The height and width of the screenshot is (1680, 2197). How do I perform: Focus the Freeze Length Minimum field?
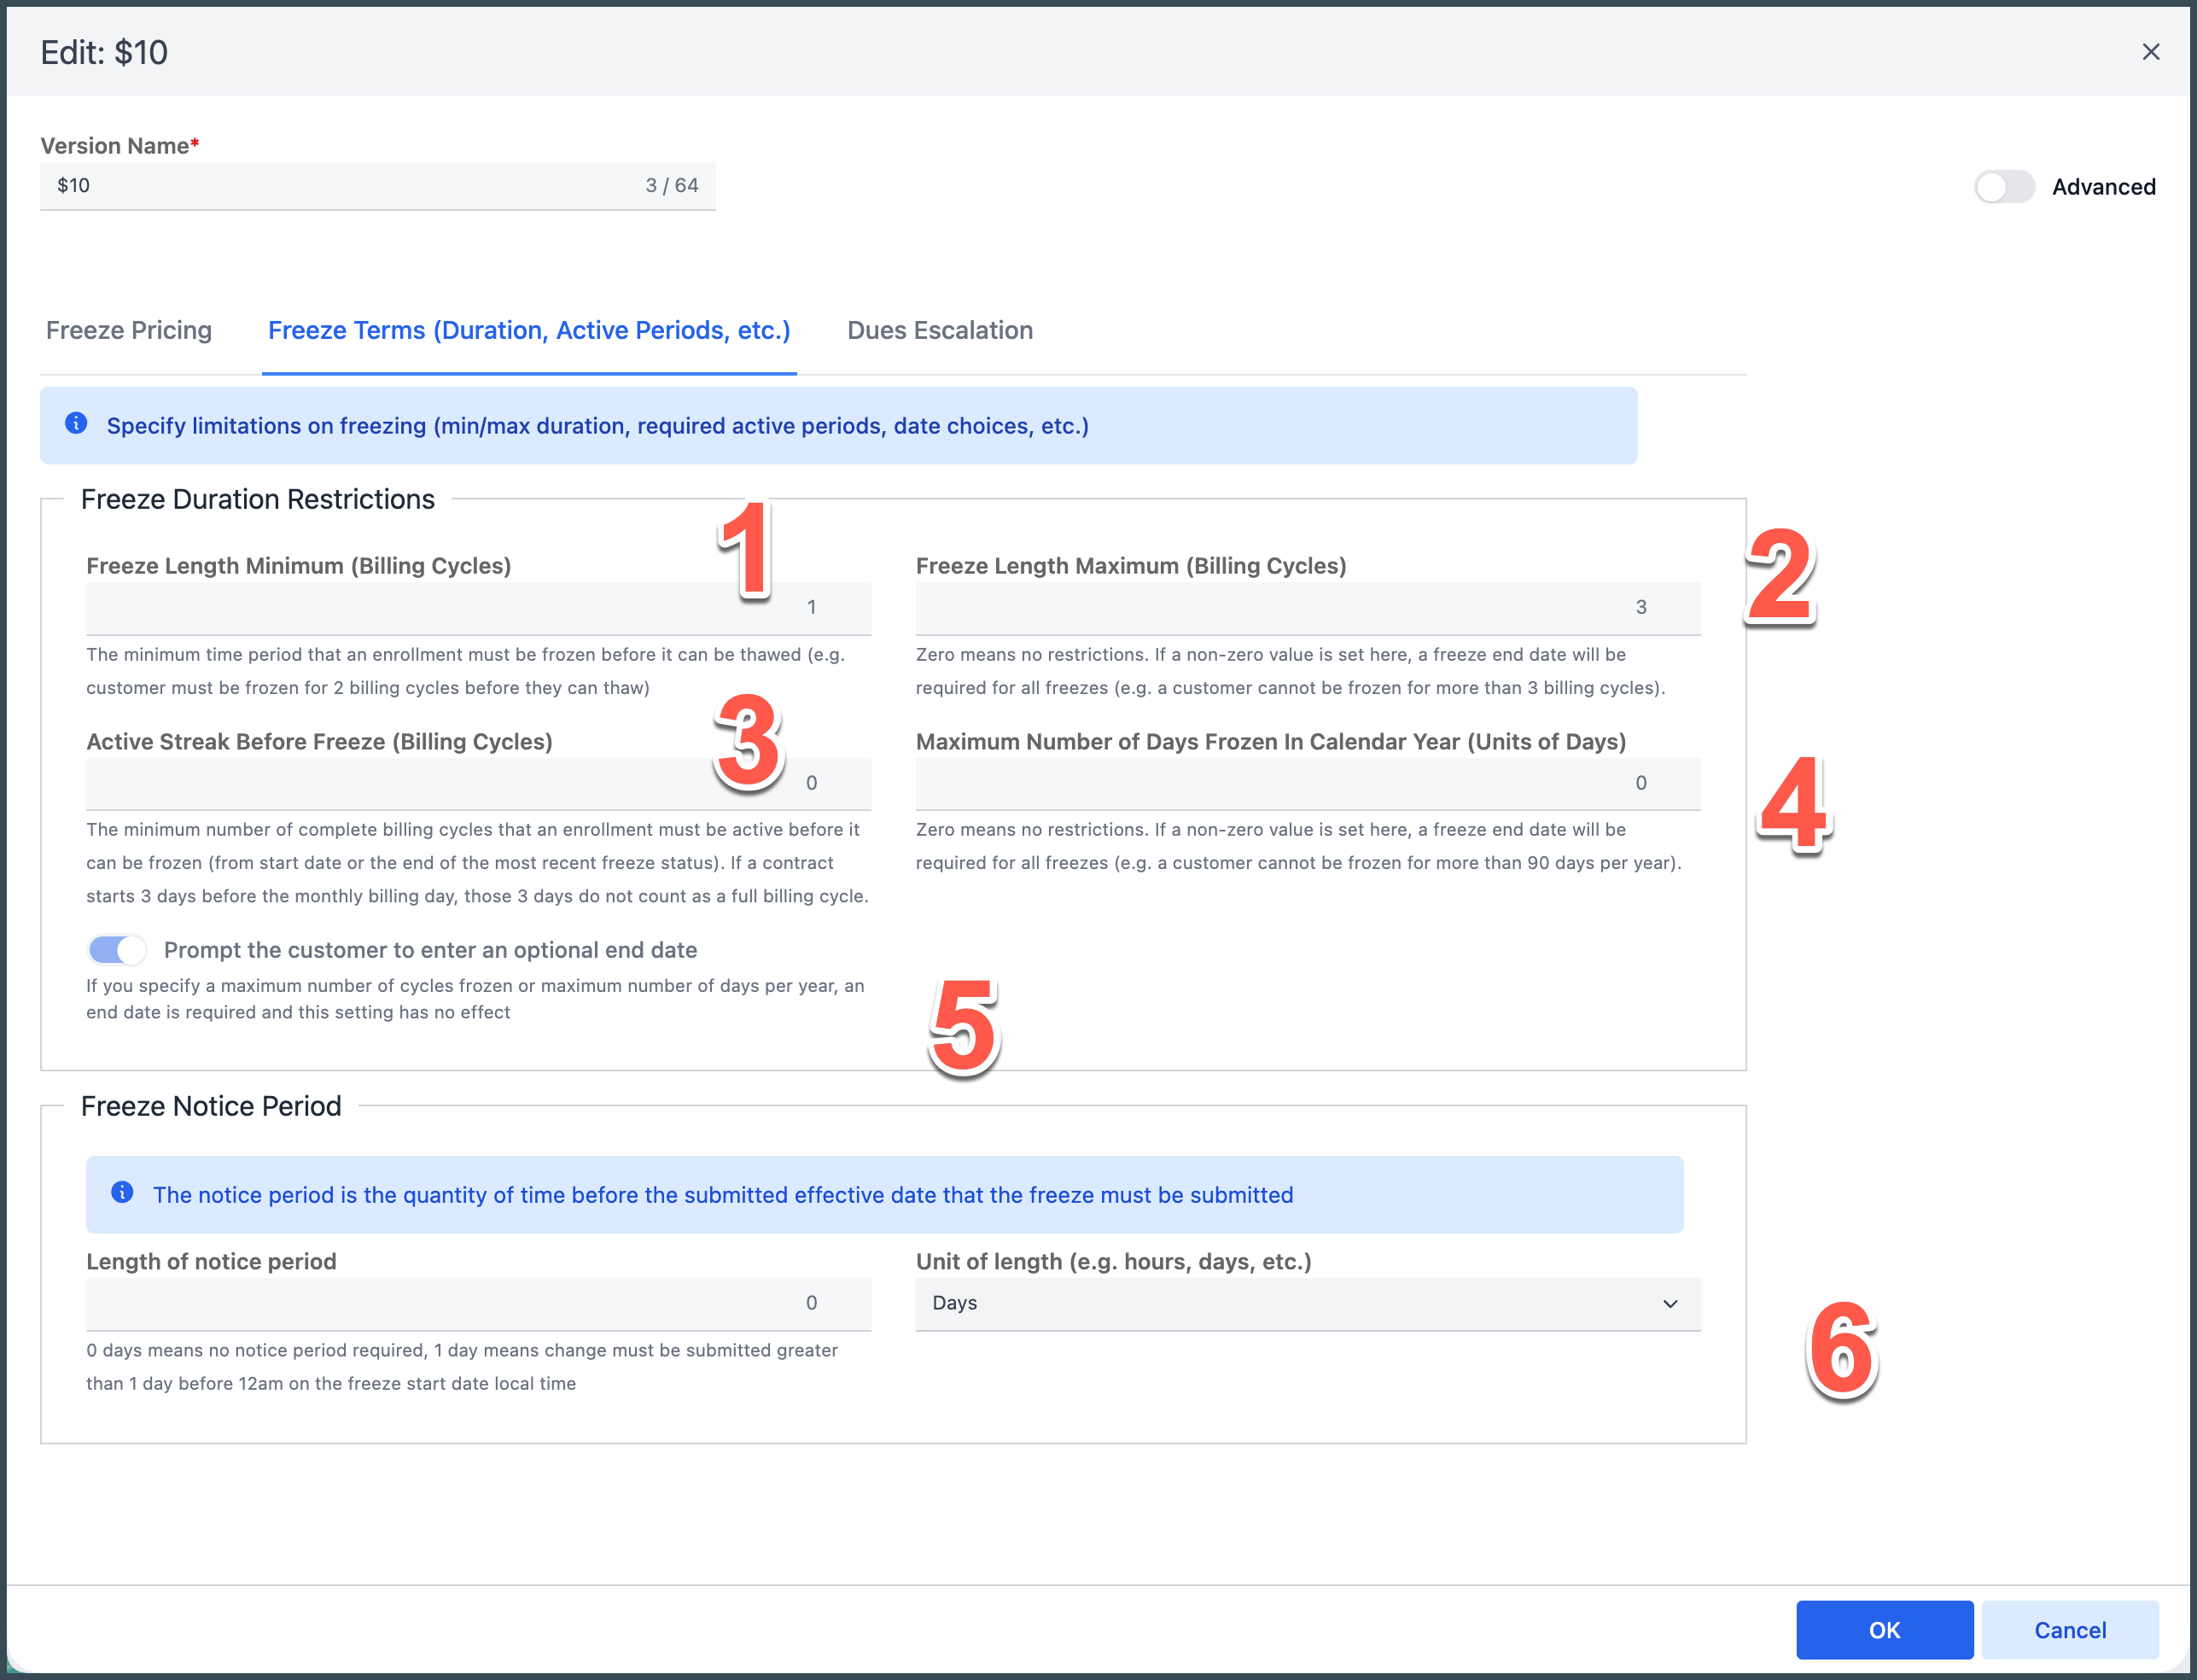tap(478, 607)
